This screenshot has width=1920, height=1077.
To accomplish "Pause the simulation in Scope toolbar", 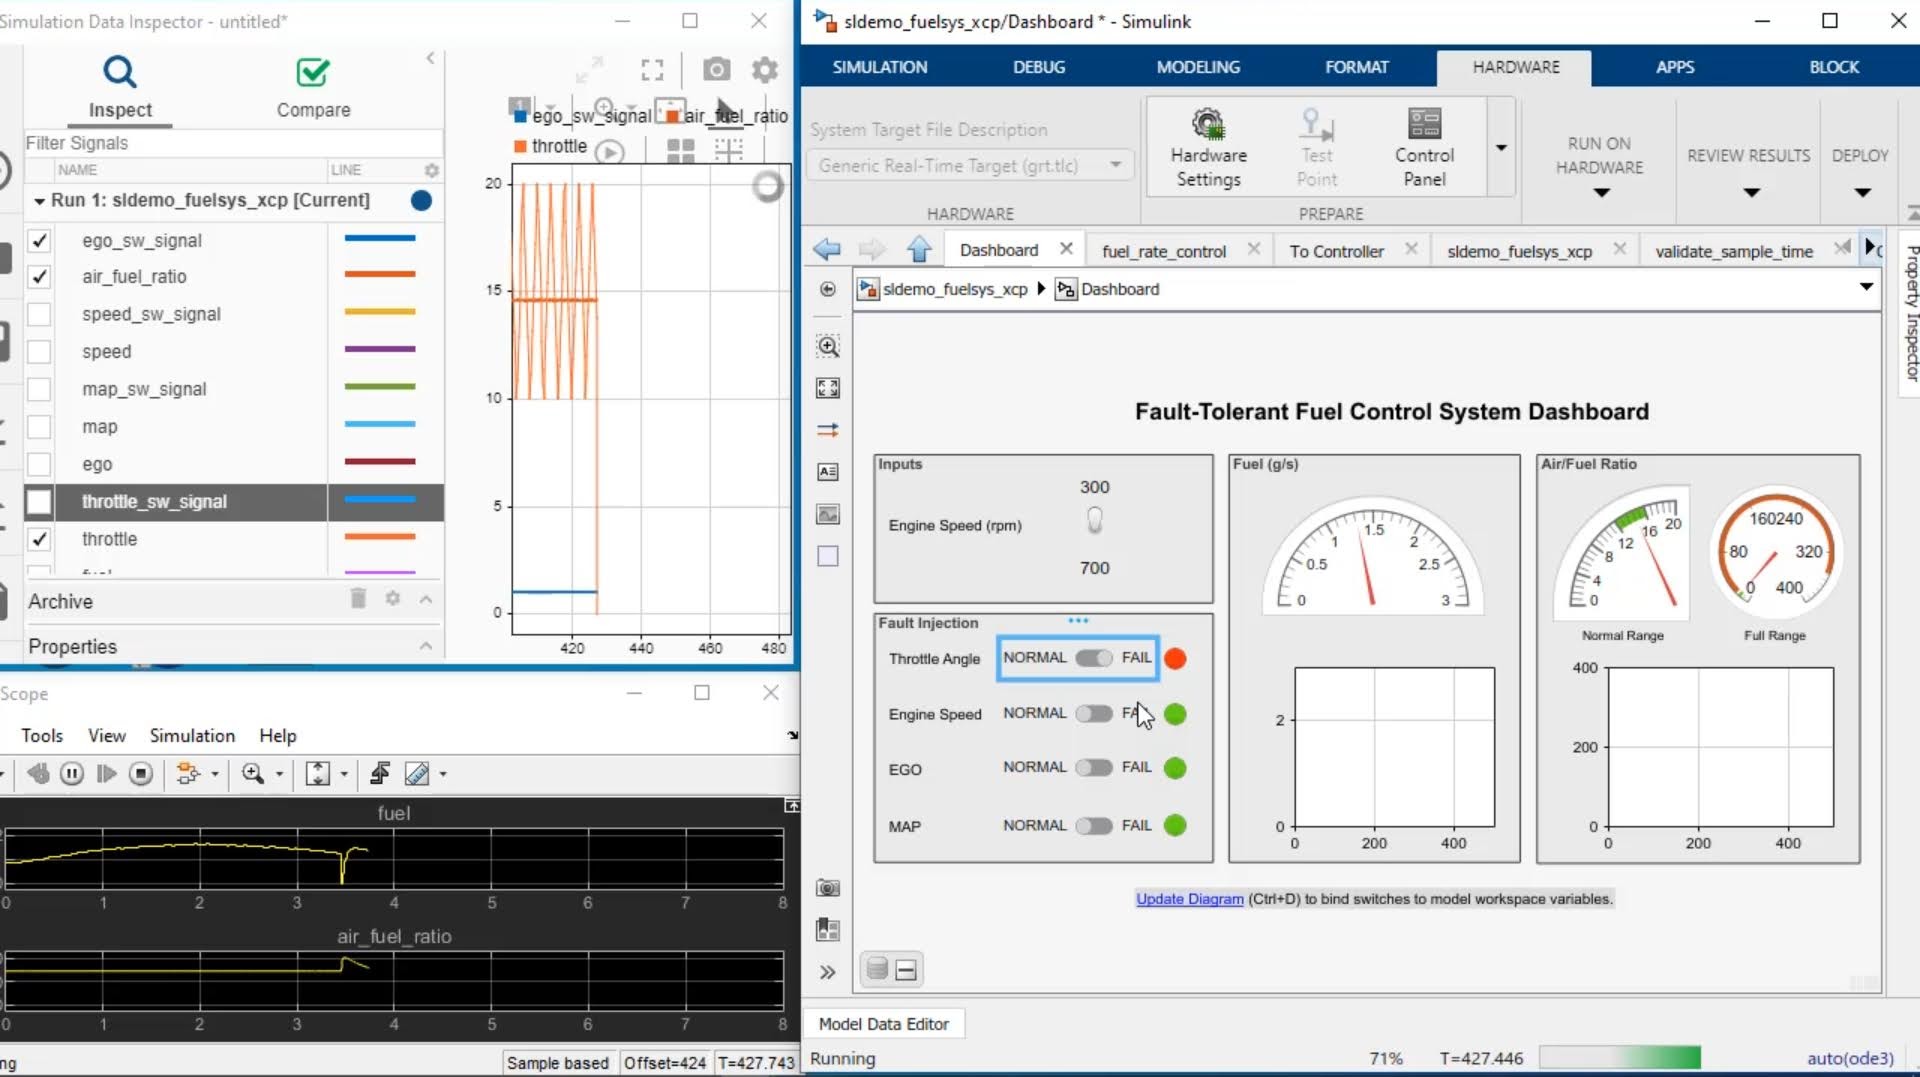I will pos(72,773).
